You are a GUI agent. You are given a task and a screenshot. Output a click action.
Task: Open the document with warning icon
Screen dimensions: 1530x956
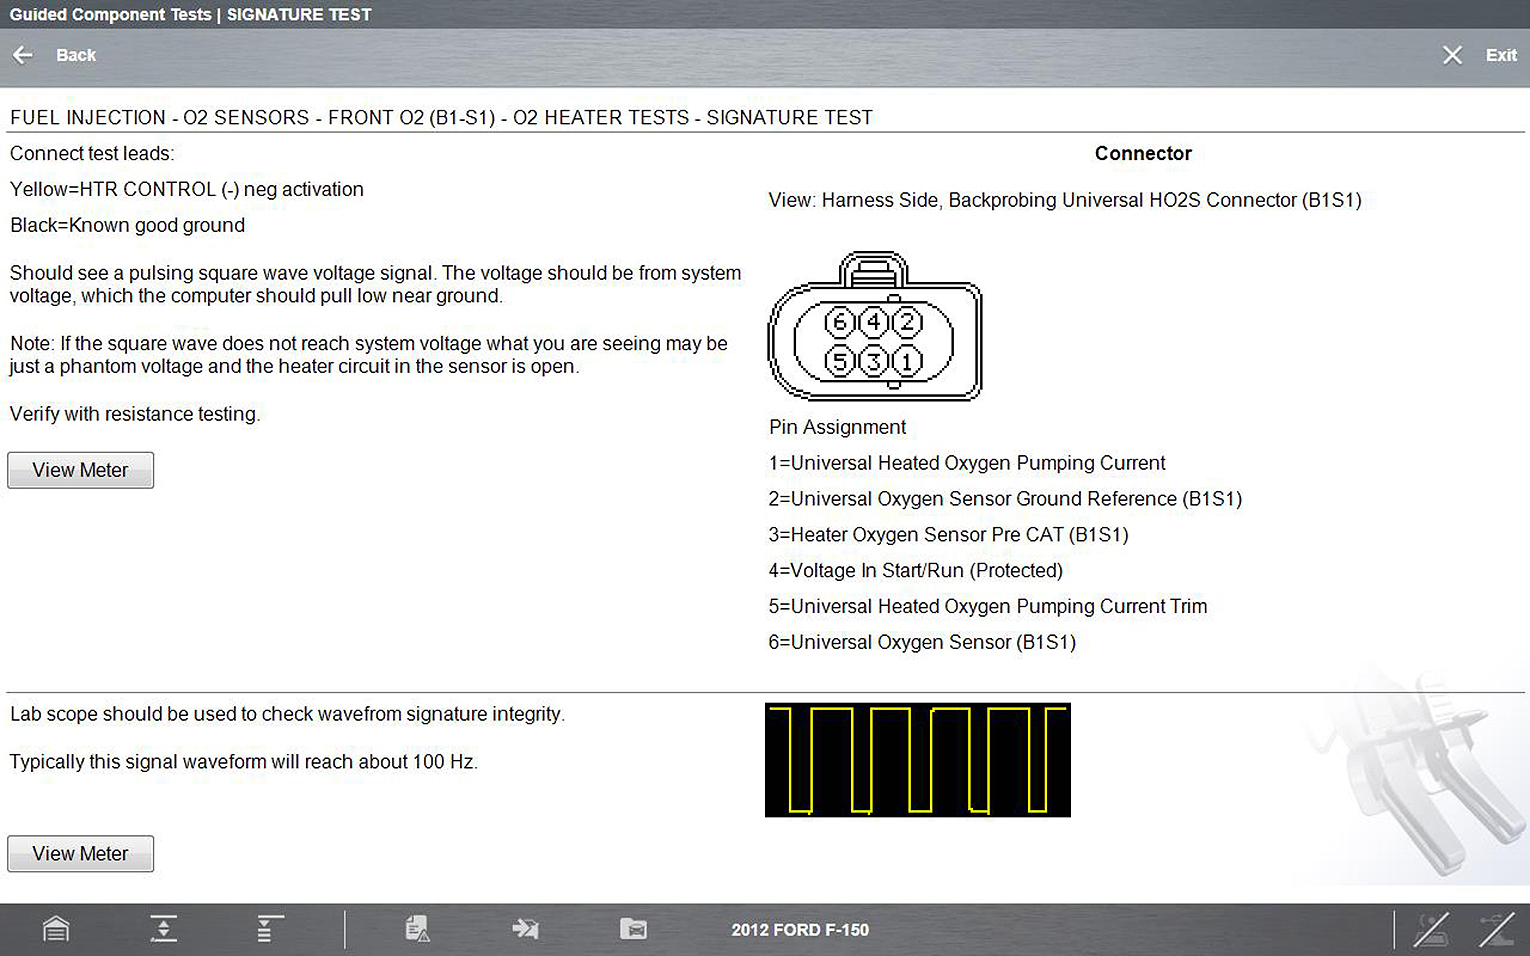(418, 929)
